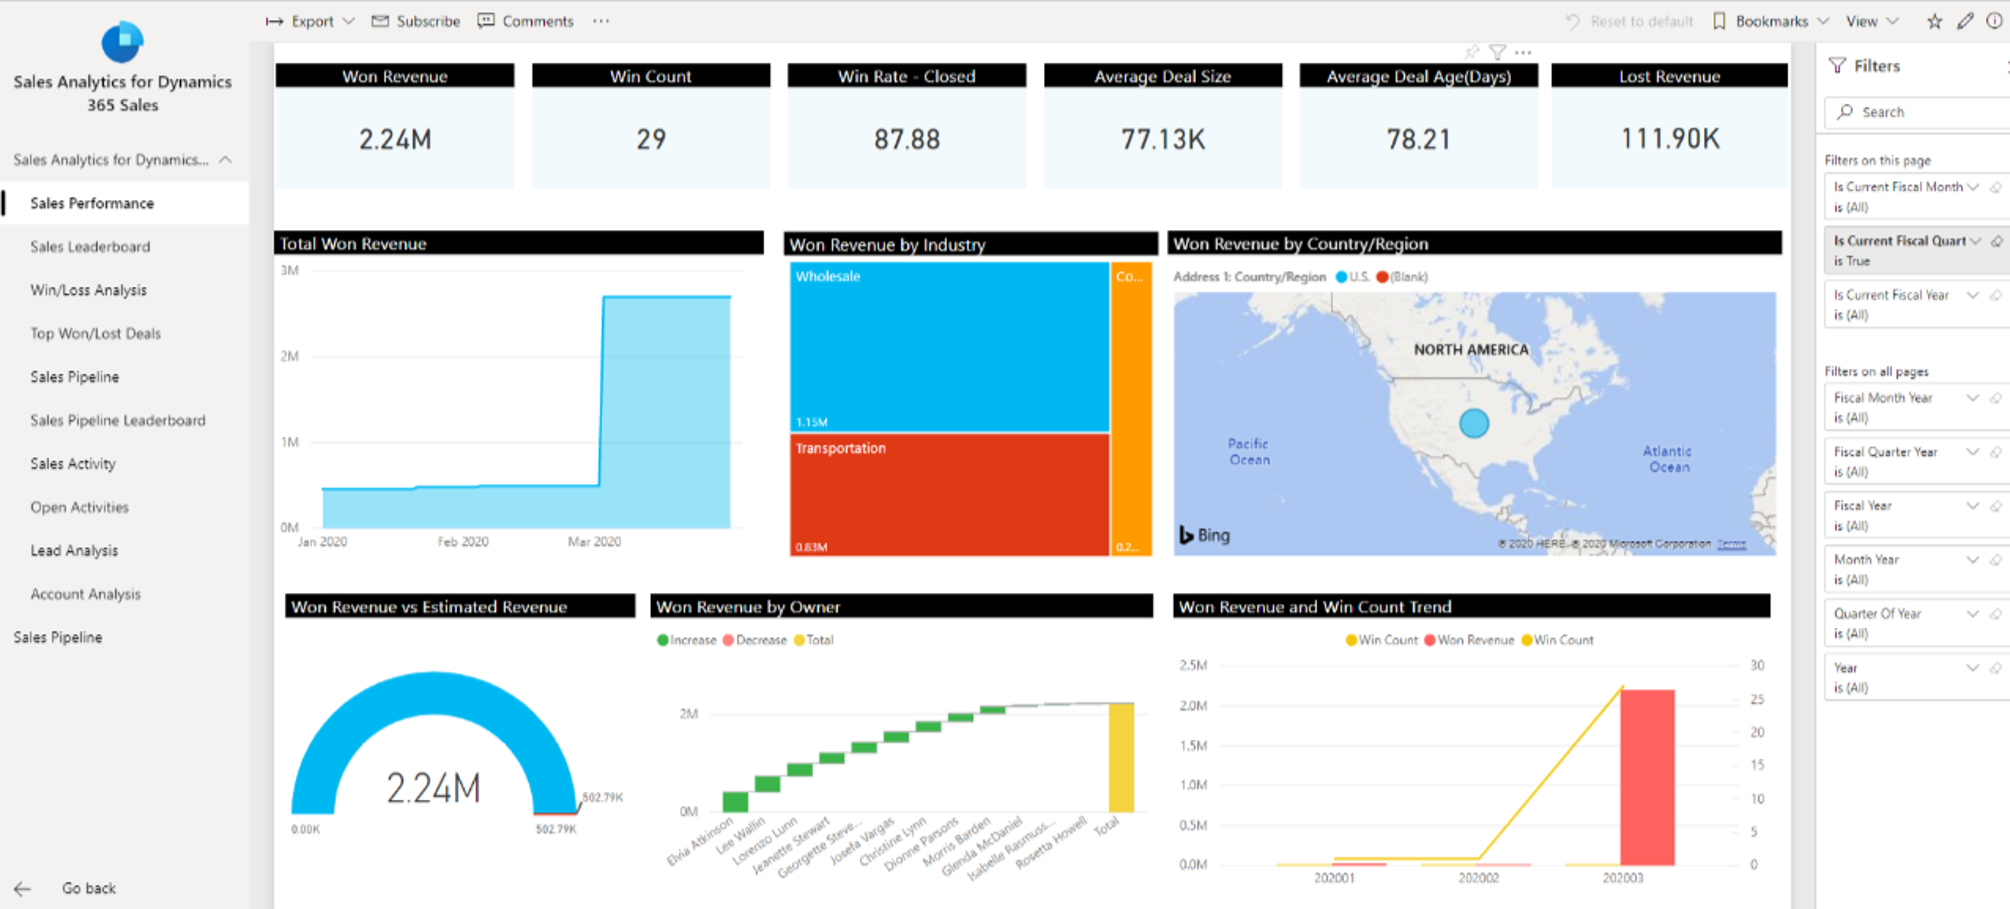The width and height of the screenshot is (2010, 909).
Task: Open the Terms link on the map
Action: tap(1731, 544)
